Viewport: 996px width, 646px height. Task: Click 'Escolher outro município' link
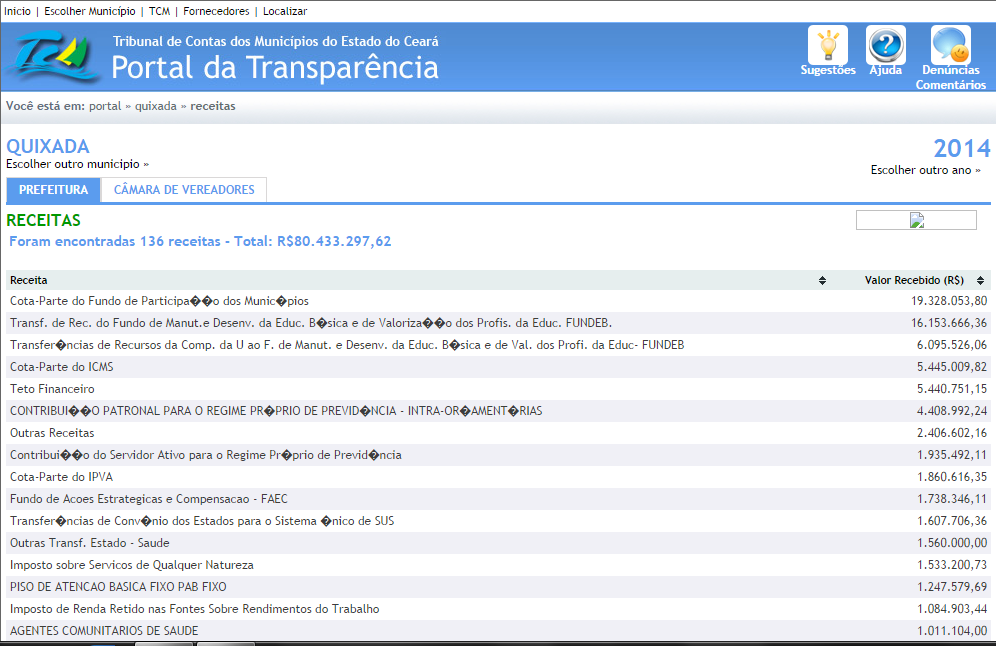coord(77,164)
